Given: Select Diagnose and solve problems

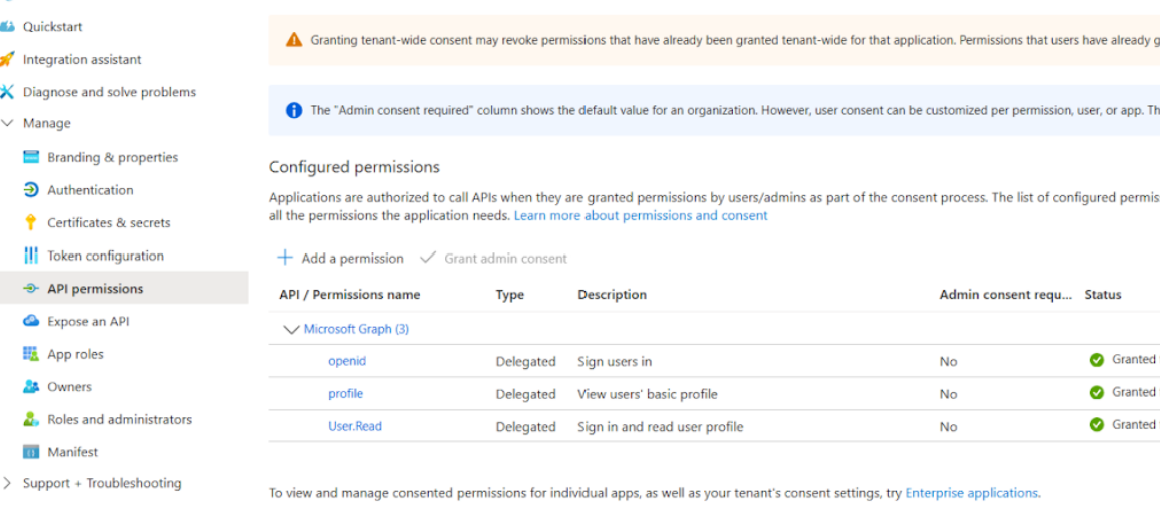Looking at the screenshot, I should tap(109, 92).
